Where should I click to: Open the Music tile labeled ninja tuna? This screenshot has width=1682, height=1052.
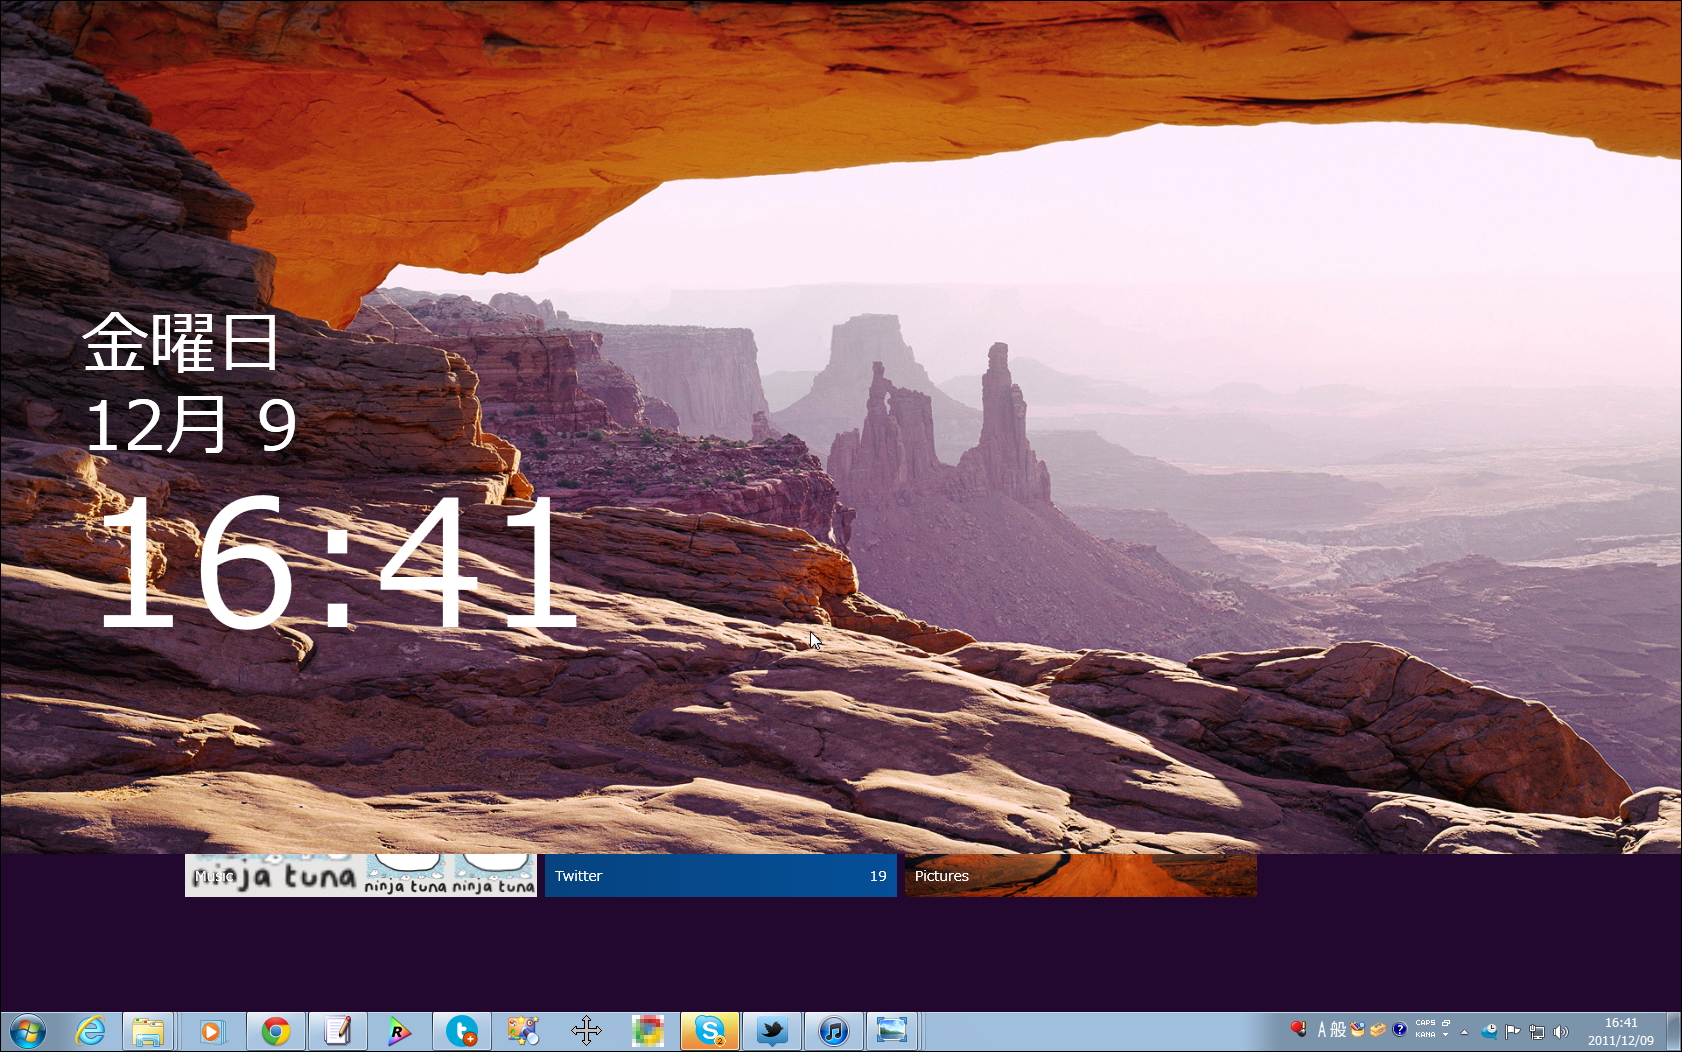[361, 875]
